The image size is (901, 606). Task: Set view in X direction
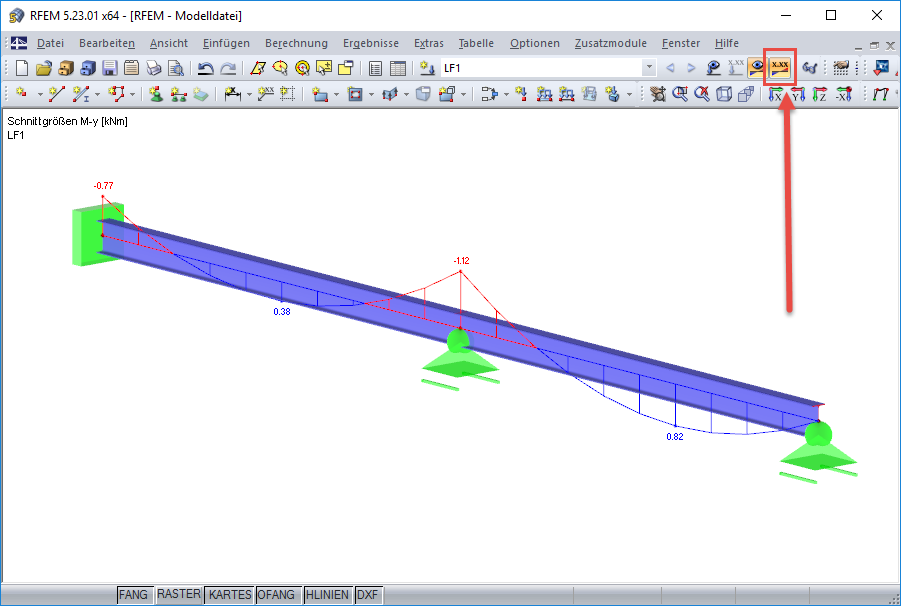pyautogui.click(x=776, y=94)
